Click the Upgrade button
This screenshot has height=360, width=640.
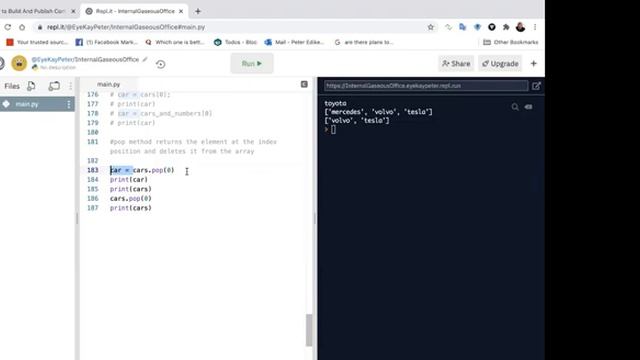[500, 64]
